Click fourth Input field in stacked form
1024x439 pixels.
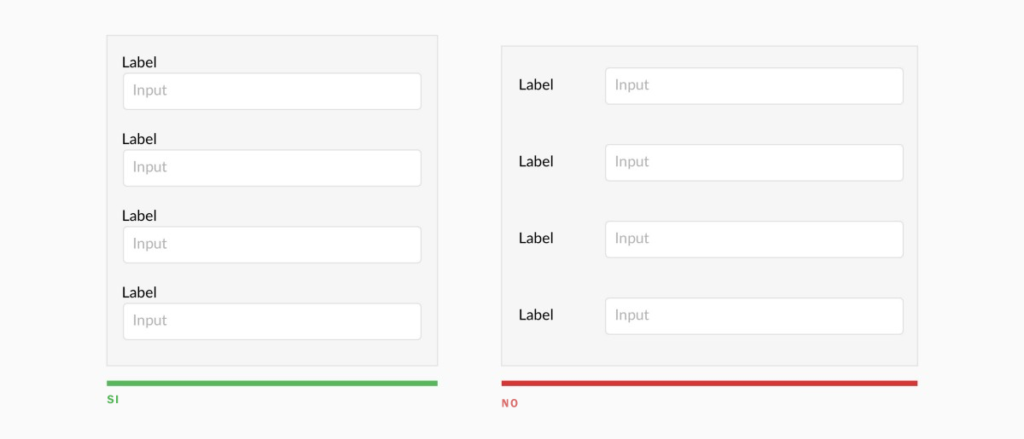(272, 321)
